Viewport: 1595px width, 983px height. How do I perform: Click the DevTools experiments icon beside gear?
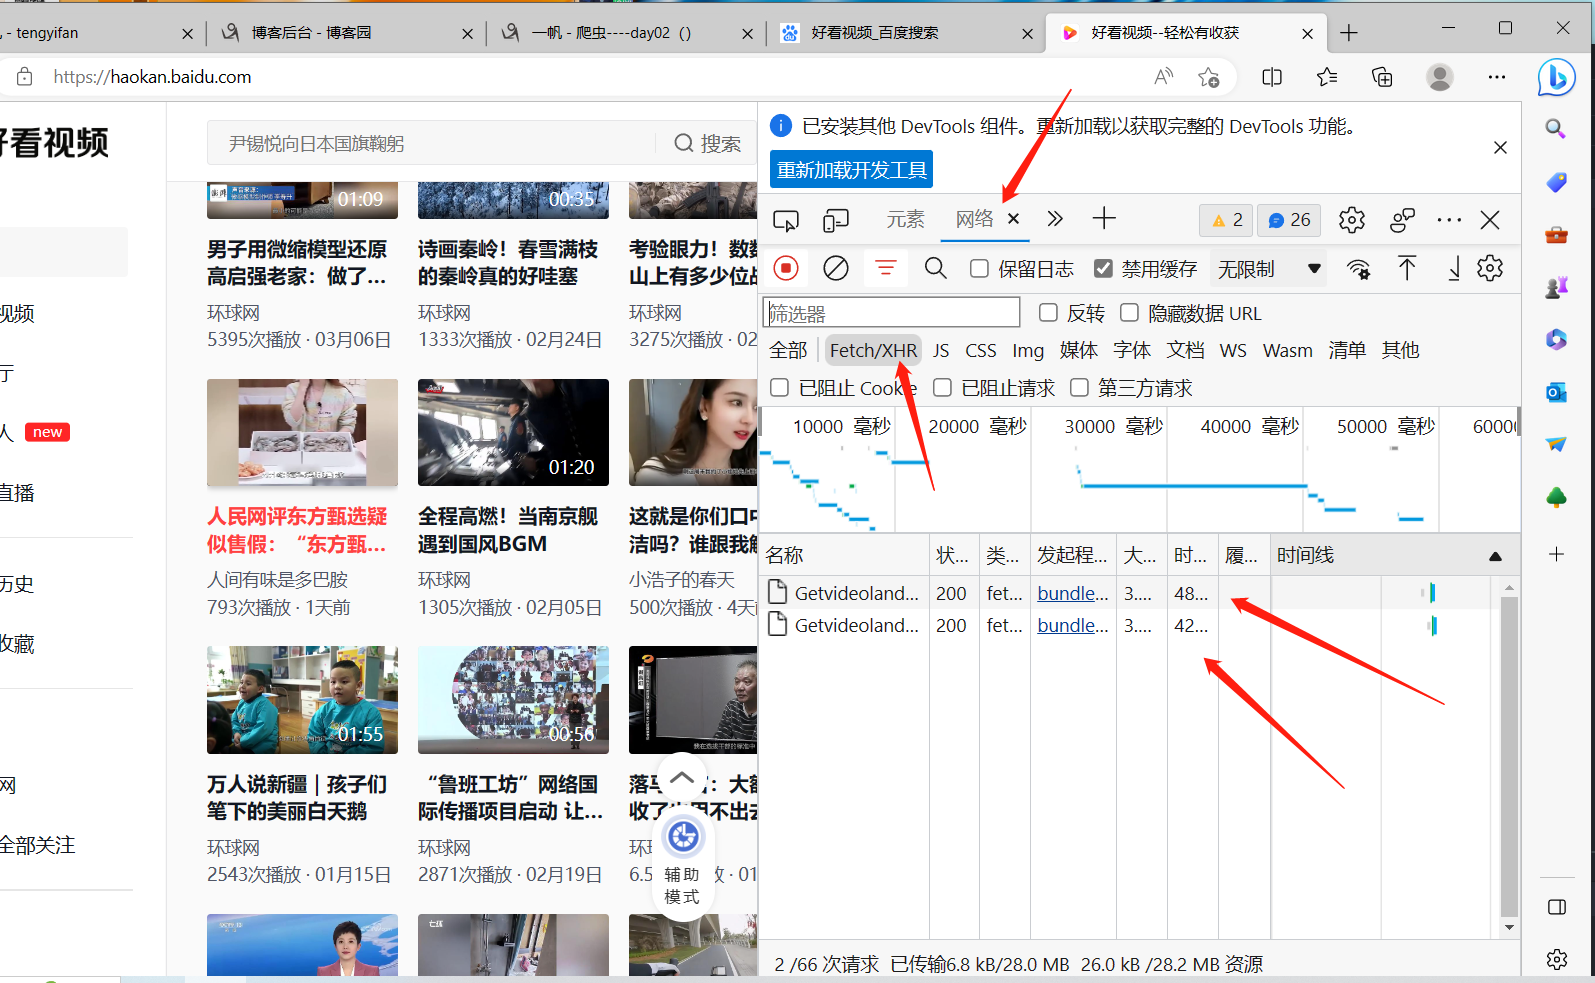[1402, 220]
